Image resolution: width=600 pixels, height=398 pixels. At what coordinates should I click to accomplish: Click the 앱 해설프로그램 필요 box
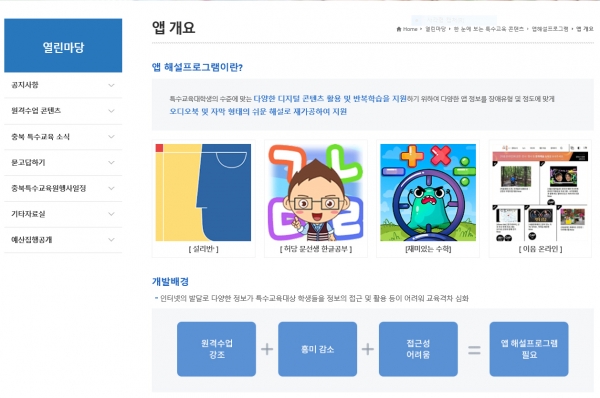(x=529, y=349)
